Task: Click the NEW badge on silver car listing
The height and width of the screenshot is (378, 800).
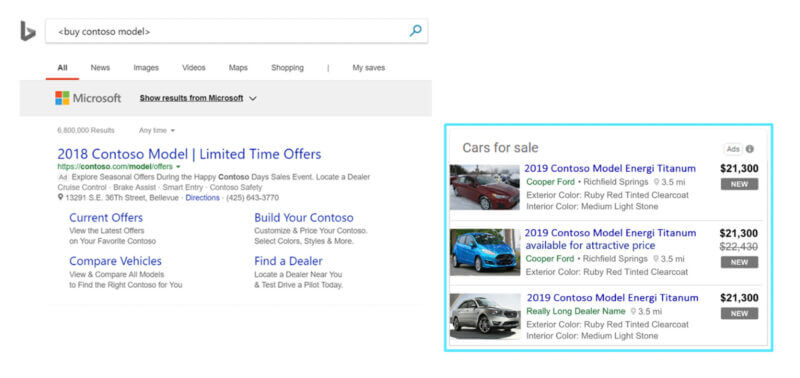Action: (739, 314)
